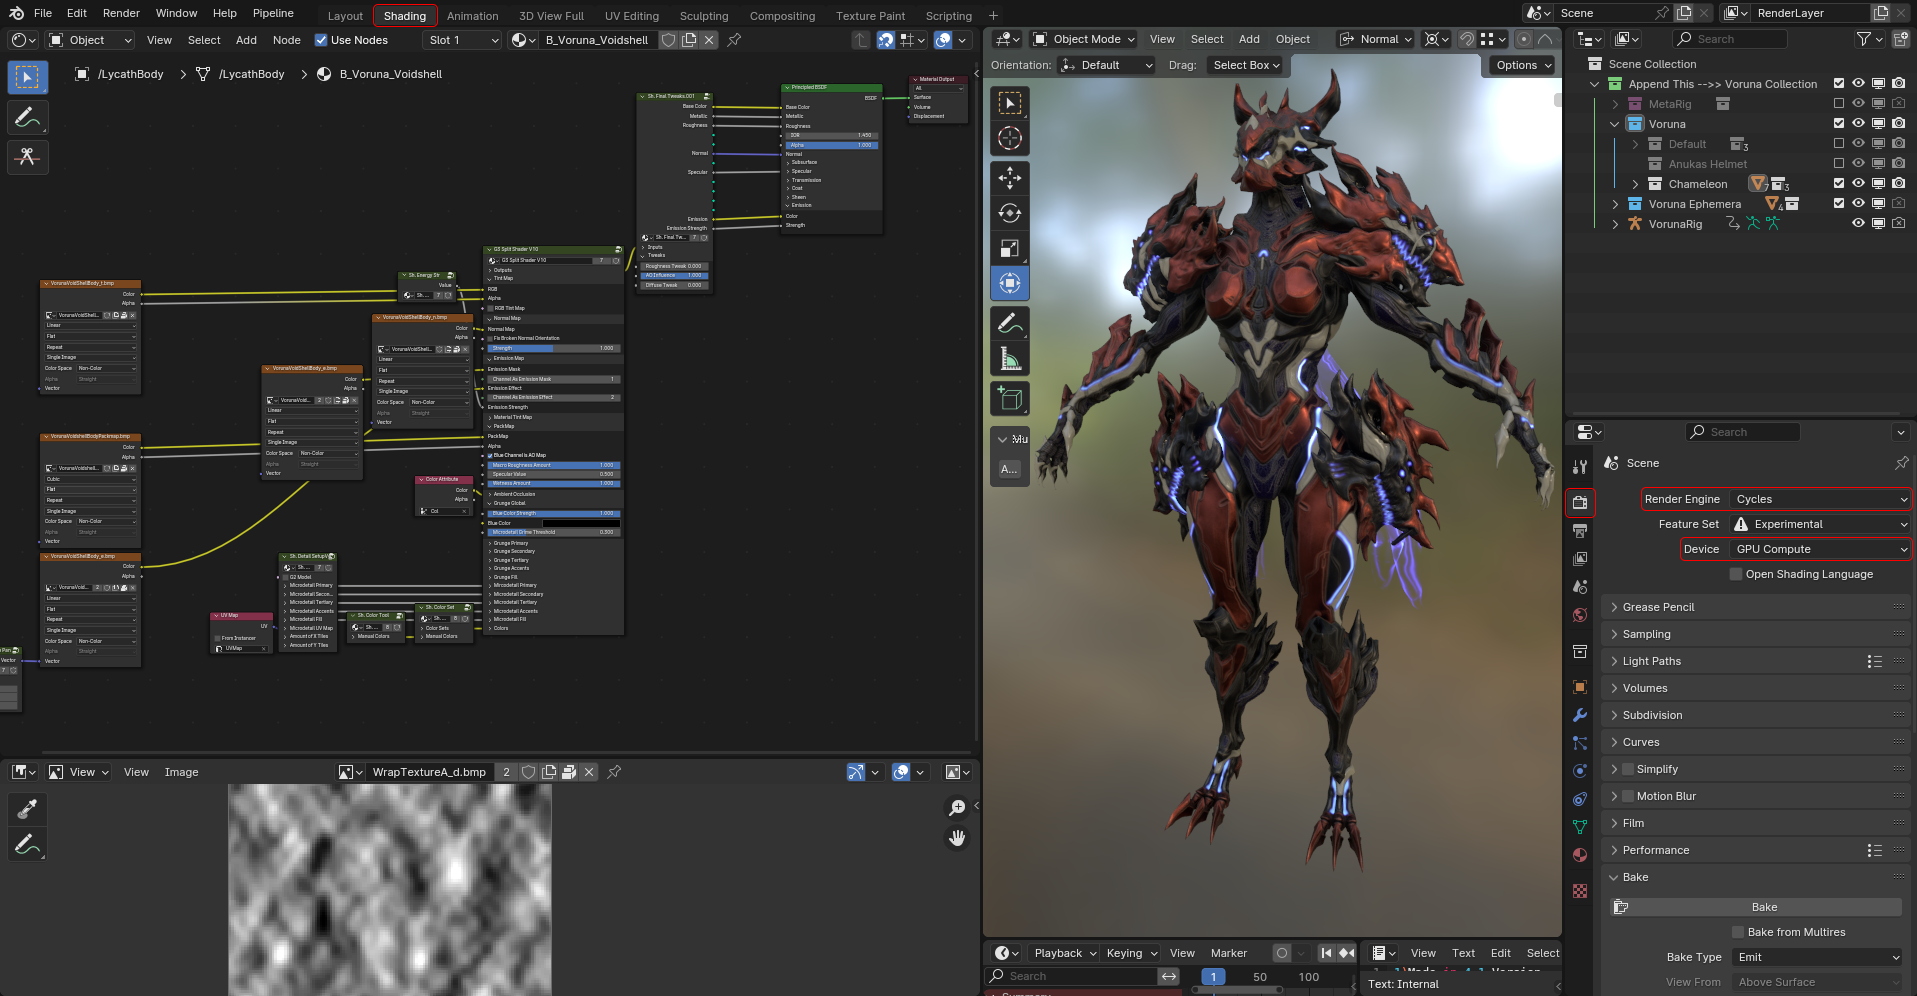Image resolution: width=1917 pixels, height=996 pixels.
Task: Open the Texture properties tab
Action: [x=1580, y=890]
